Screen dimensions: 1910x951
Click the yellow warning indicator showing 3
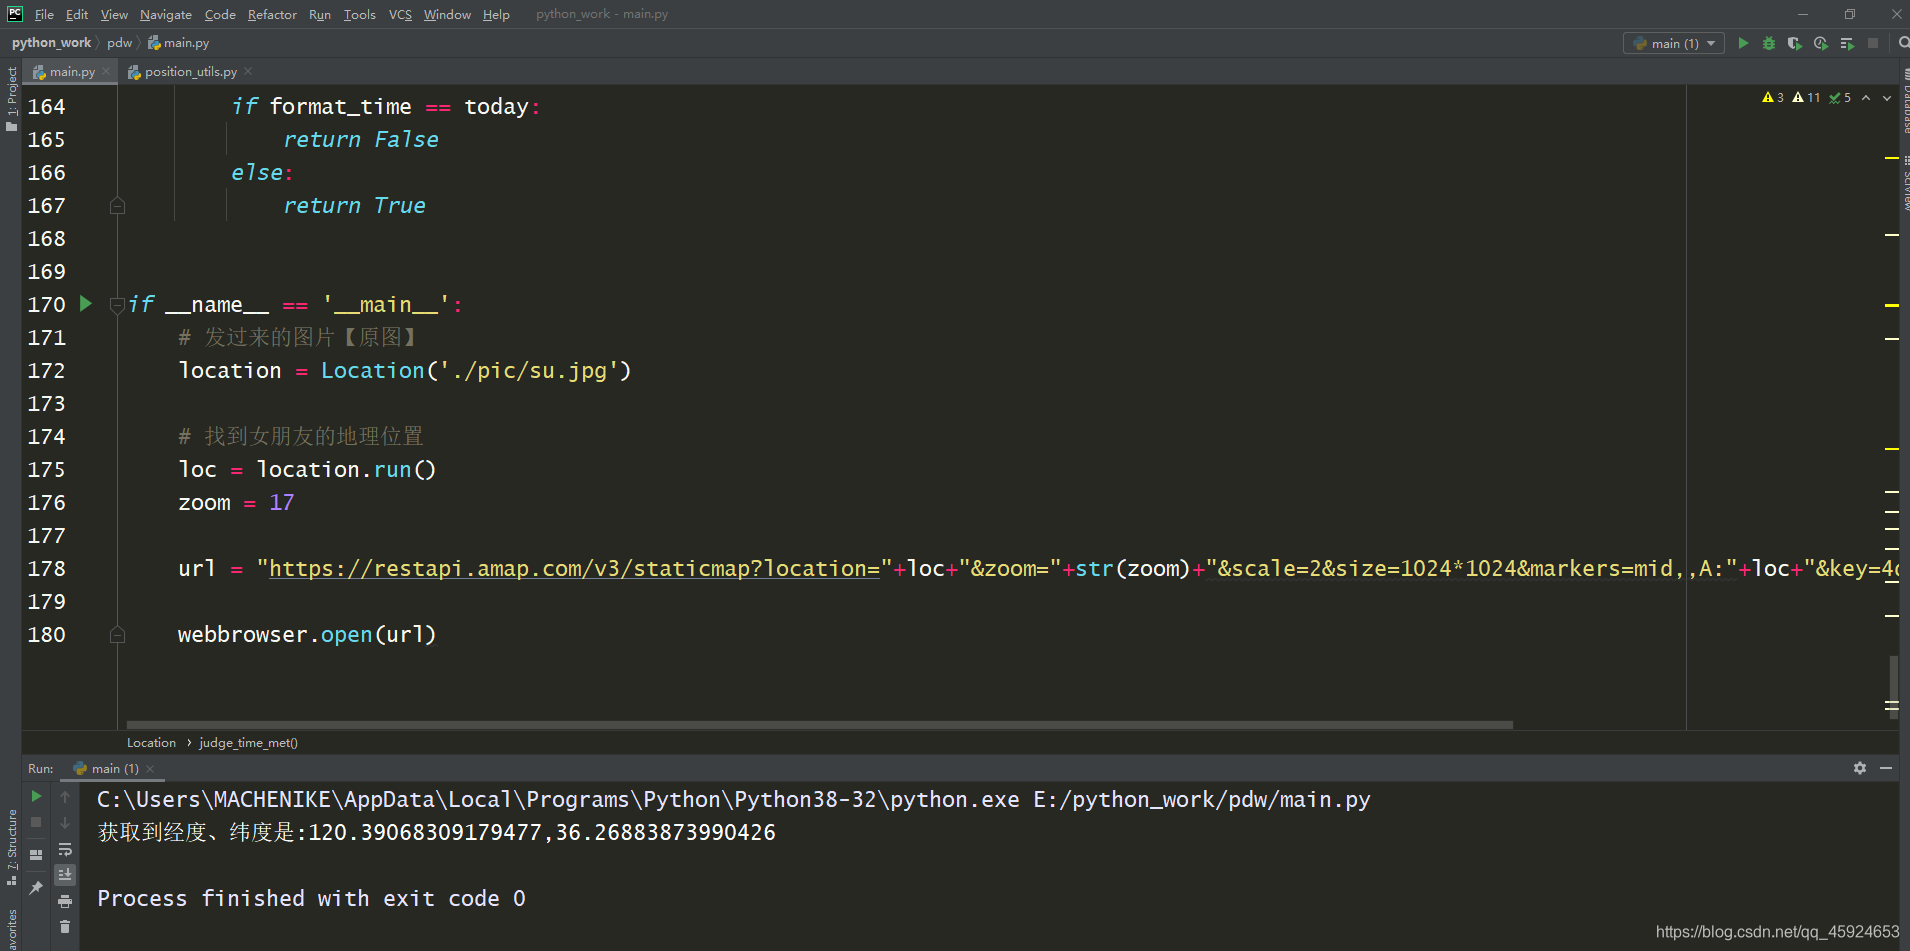coord(1773,97)
